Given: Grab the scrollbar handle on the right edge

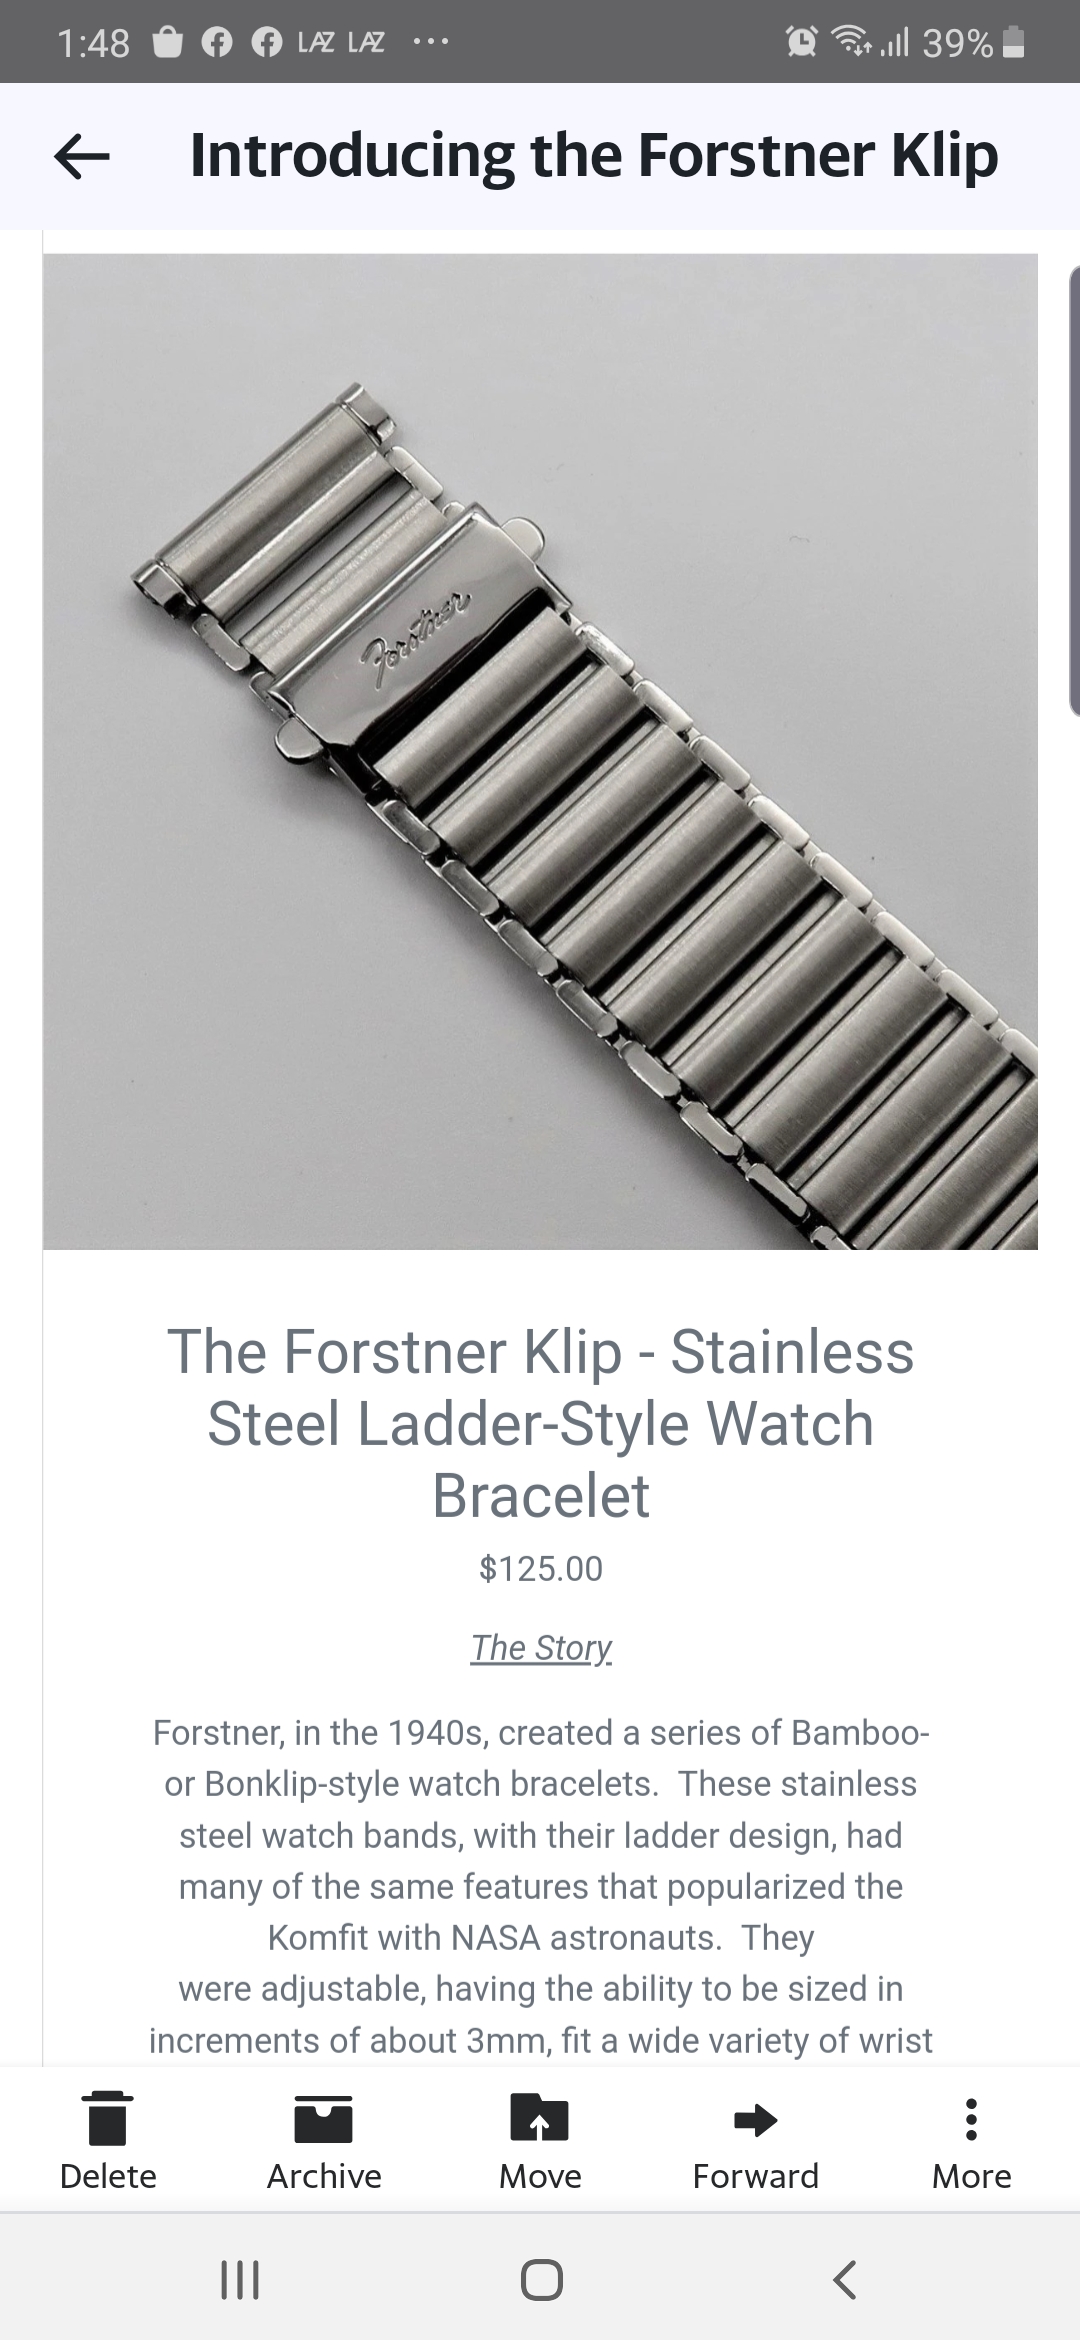Looking at the screenshot, I should [x=1074, y=490].
